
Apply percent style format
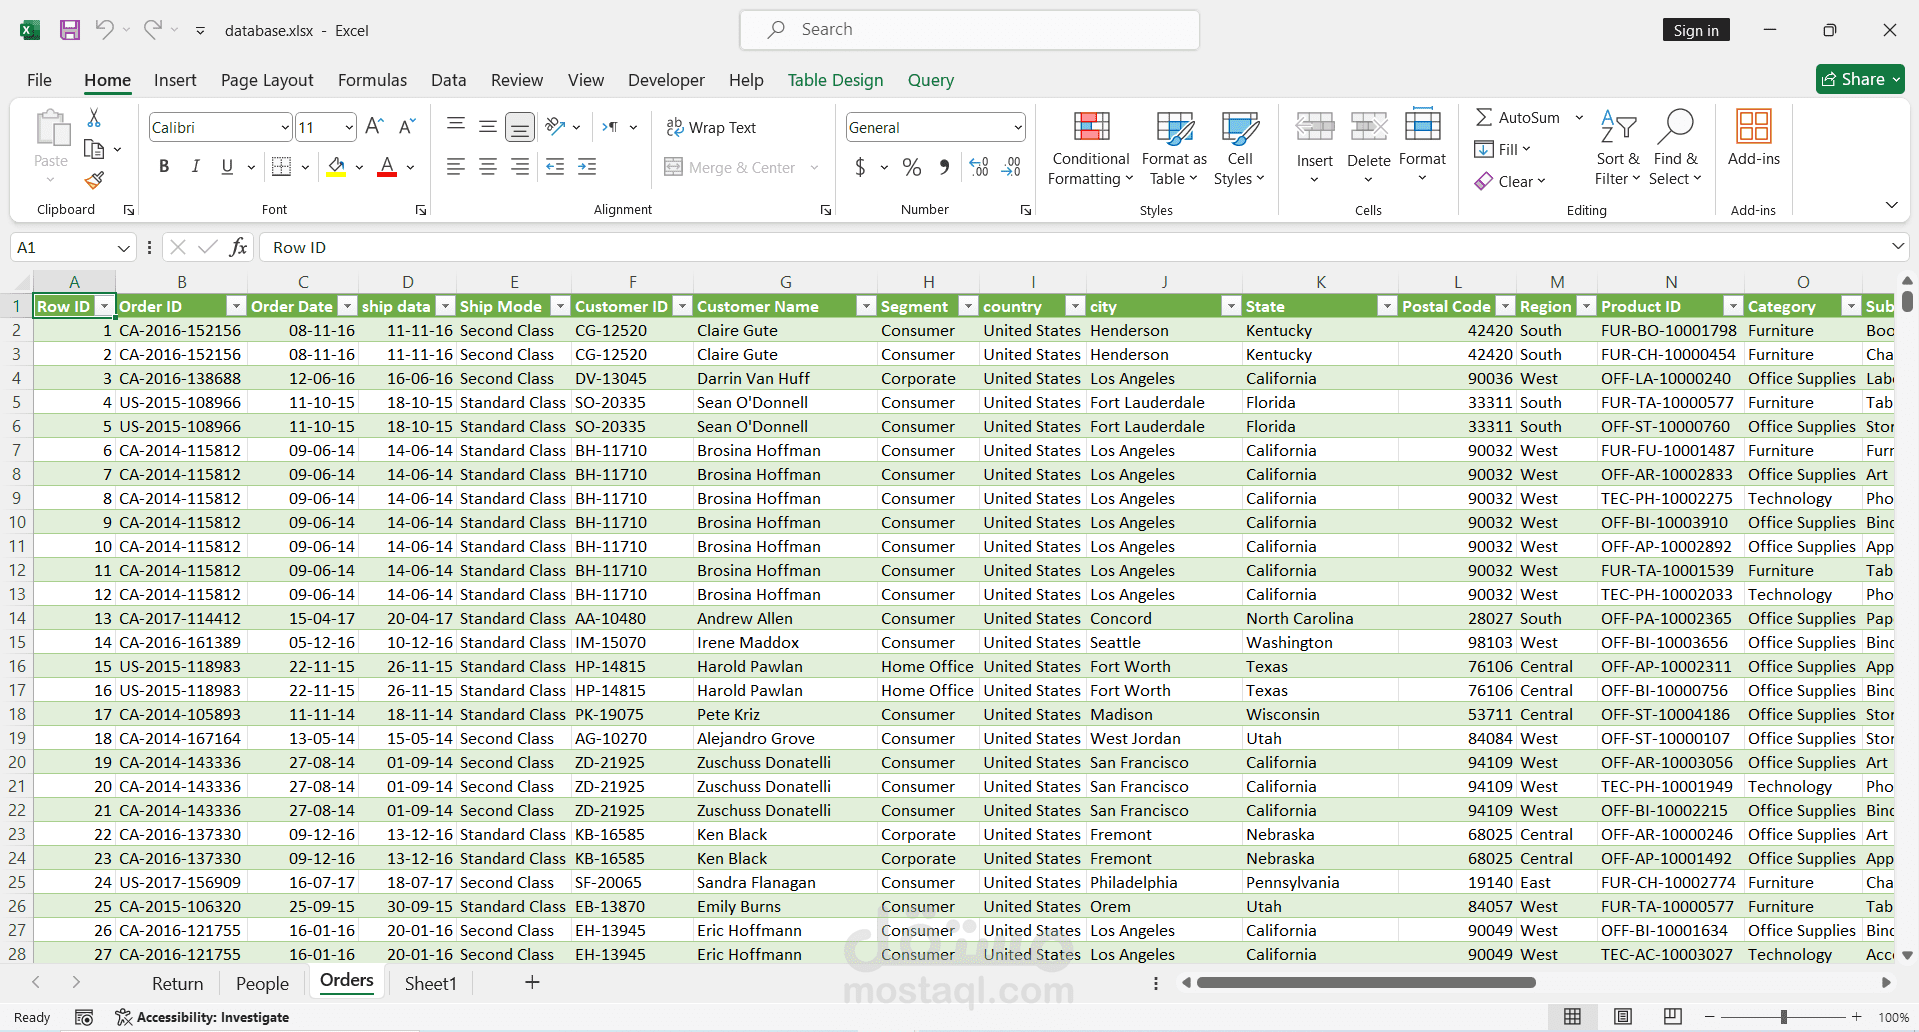coord(911,167)
